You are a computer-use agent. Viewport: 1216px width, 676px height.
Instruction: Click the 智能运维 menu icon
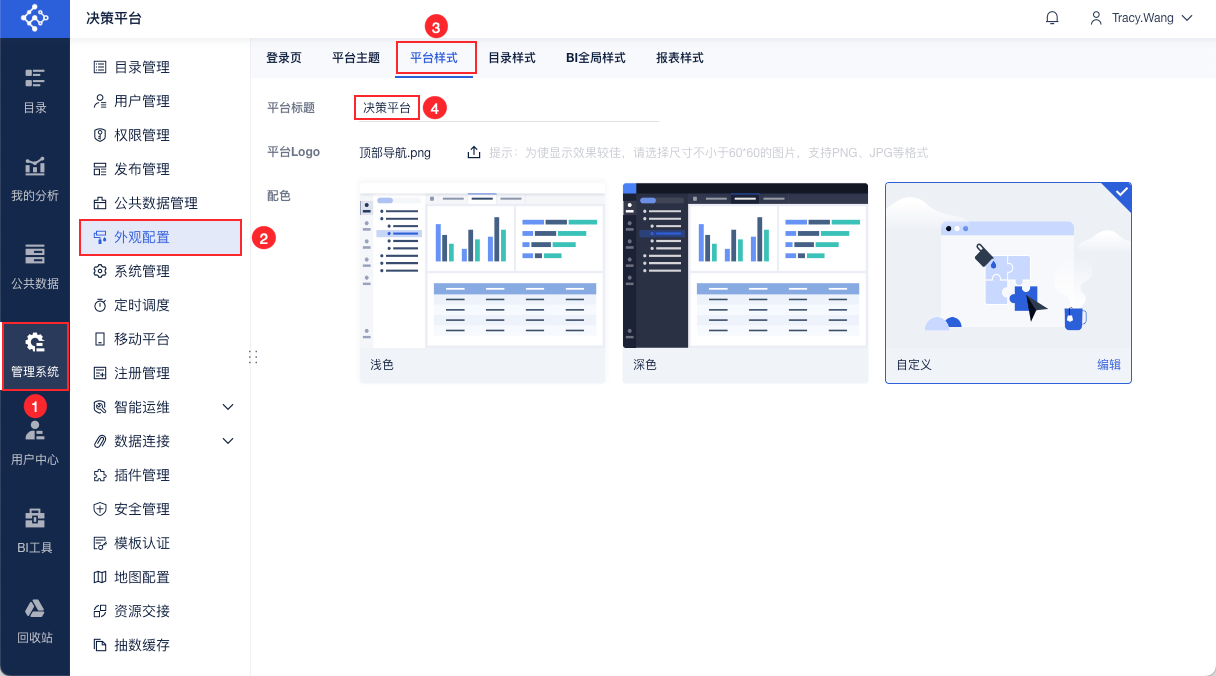pyautogui.click(x=99, y=407)
